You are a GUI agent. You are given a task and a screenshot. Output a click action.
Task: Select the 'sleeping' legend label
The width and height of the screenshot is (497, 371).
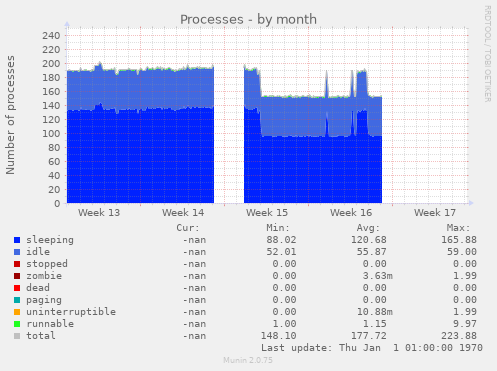pos(50,240)
